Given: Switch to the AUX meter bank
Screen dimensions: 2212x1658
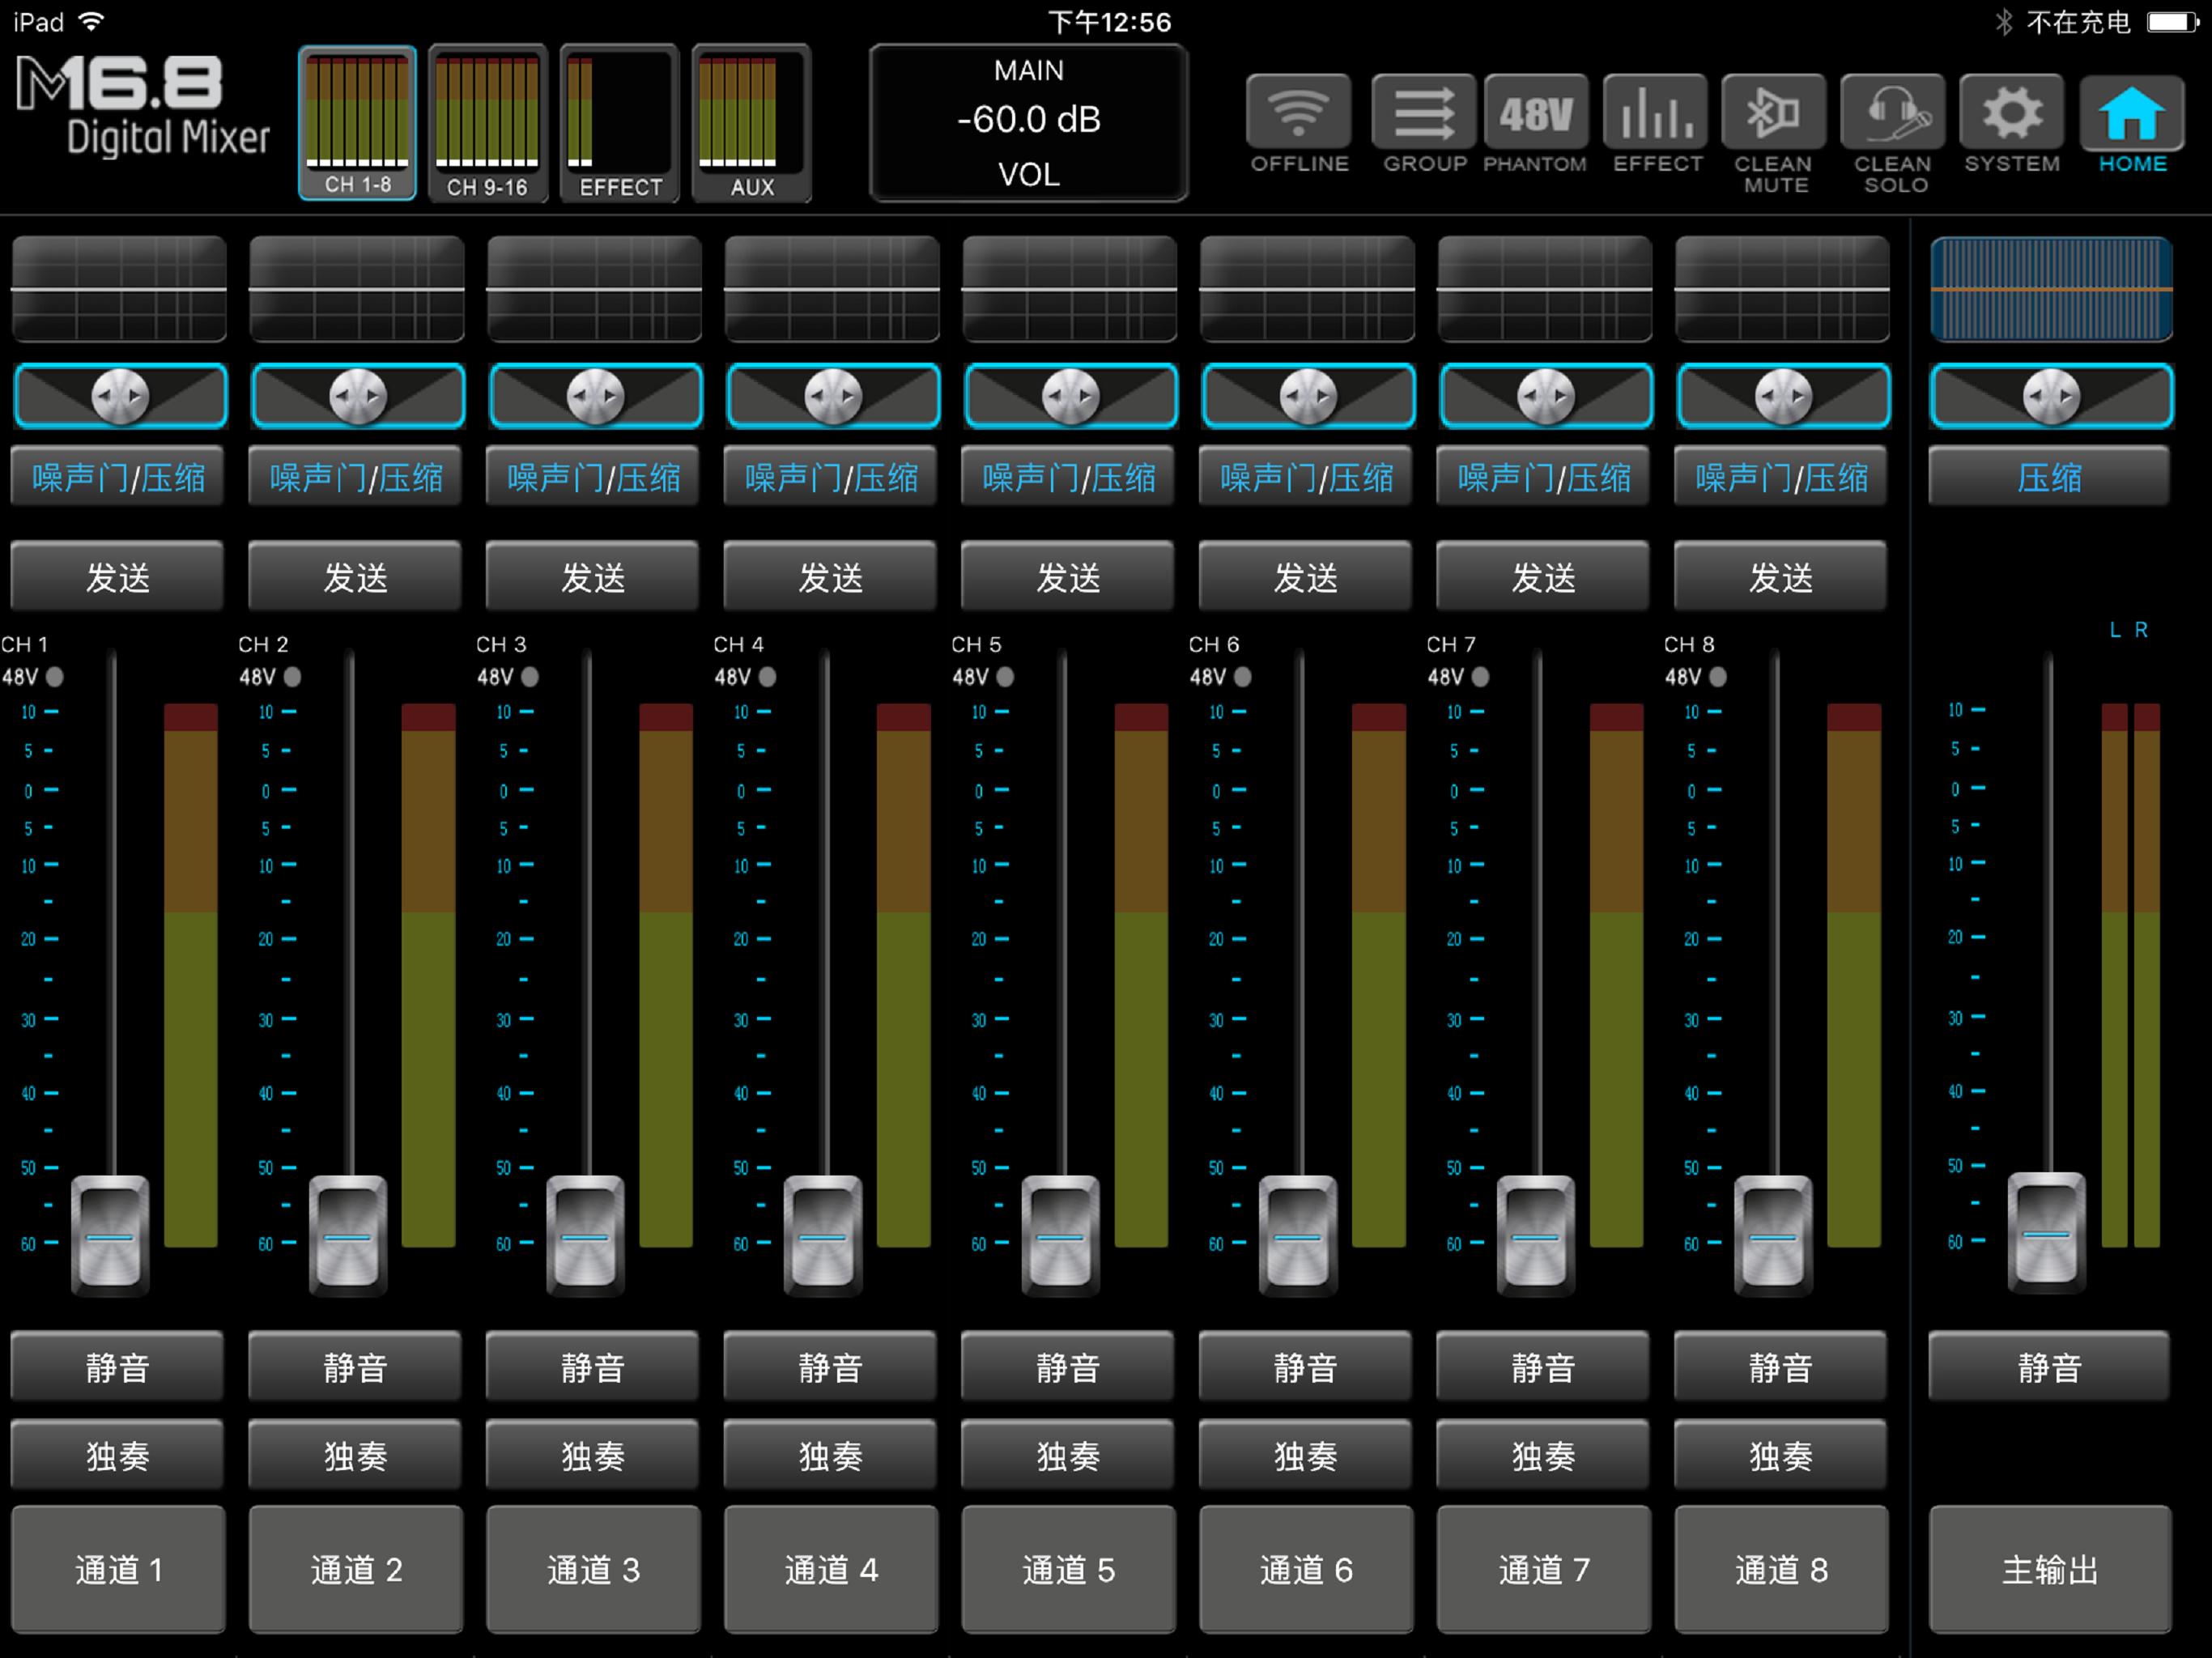Looking at the screenshot, I should click(x=751, y=124).
